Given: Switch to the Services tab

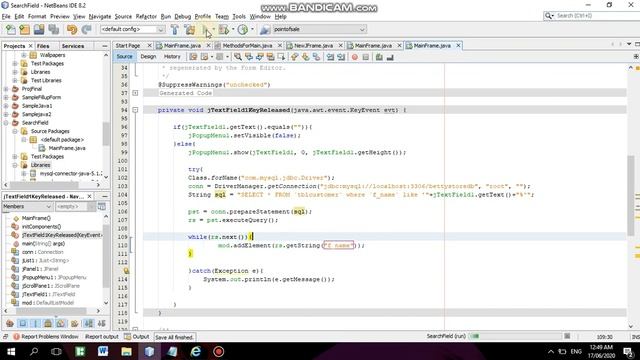Looking at the screenshot, I should click(x=73, y=46).
